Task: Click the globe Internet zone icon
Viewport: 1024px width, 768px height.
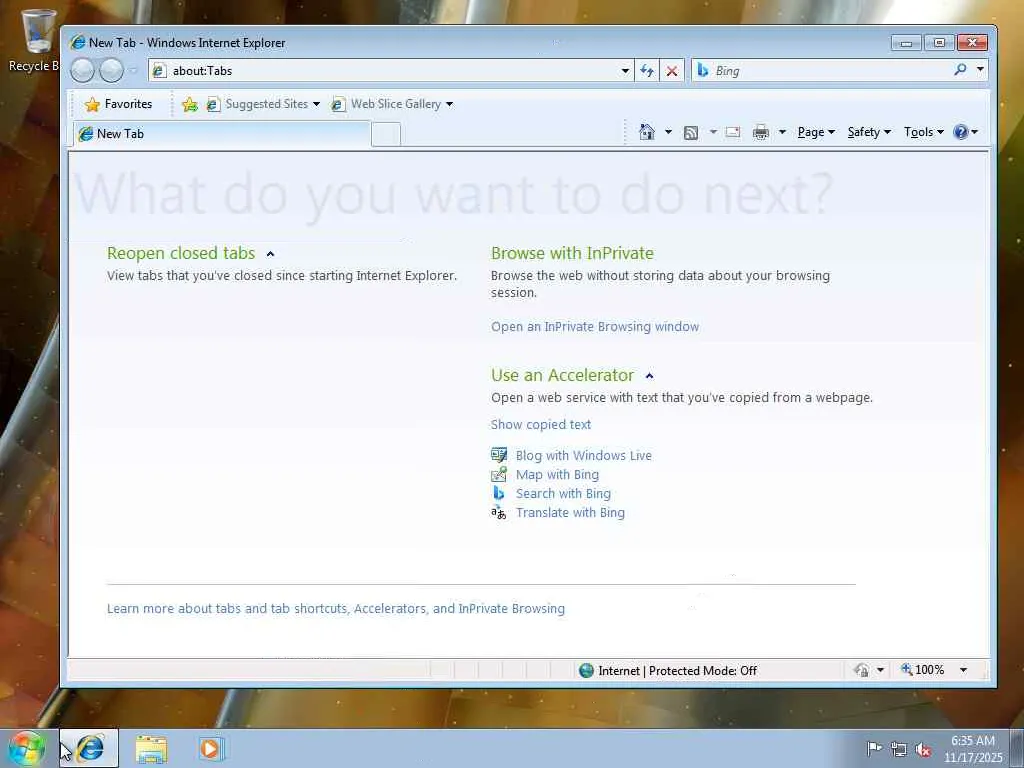Action: click(586, 671)
